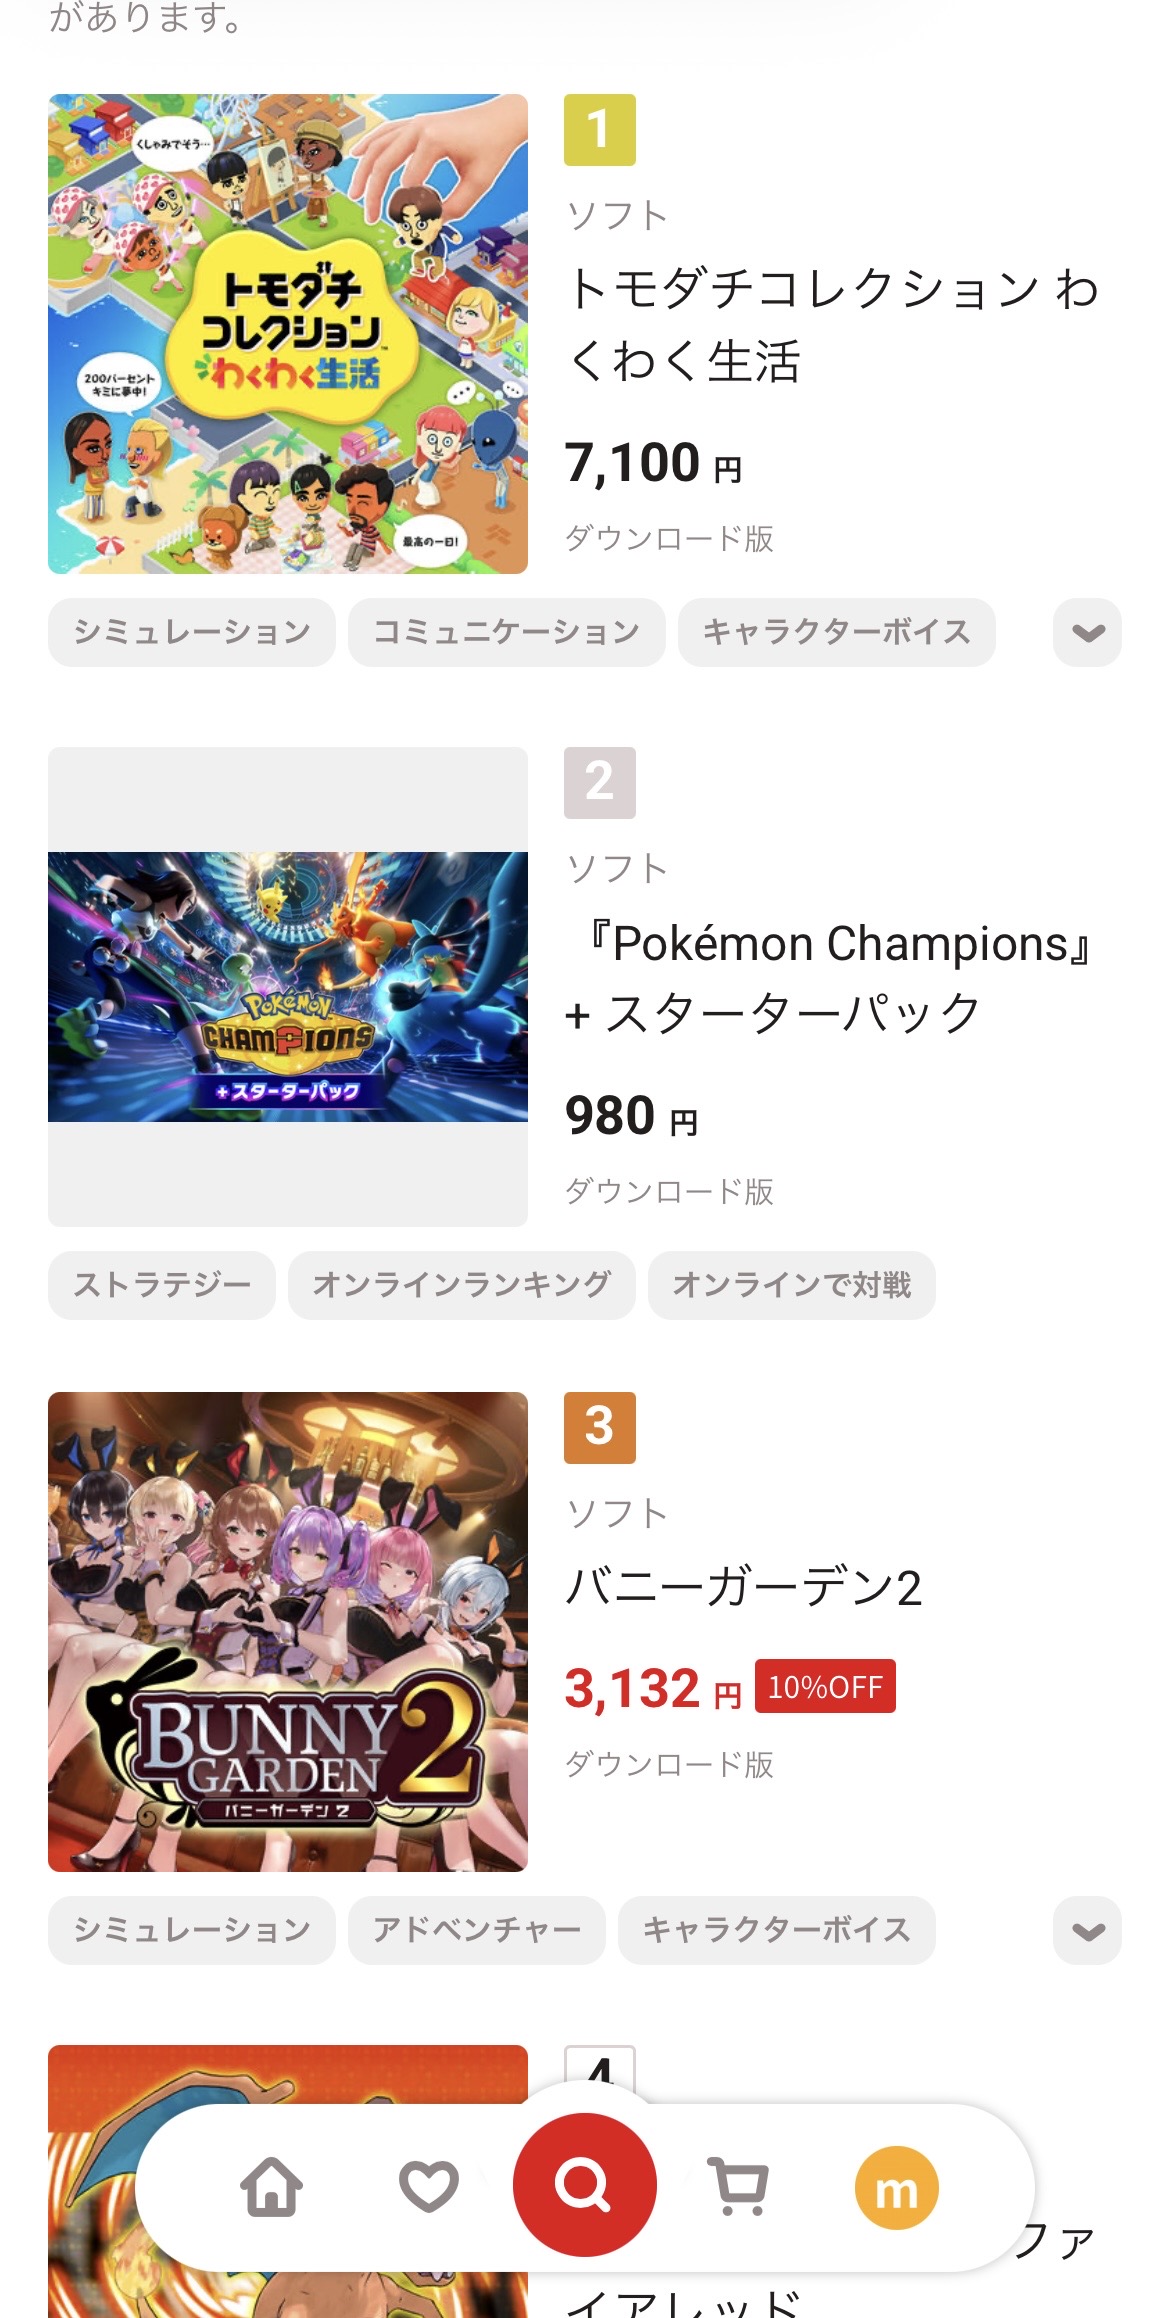Expand tags for Bunny Garden 2
Viewport: 1170px width, 2318px height.
tap(1087, 1930)
